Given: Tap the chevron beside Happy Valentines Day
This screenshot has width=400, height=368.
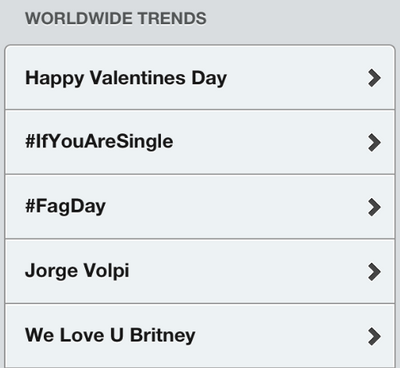Looking at the screenshot, I should pos(374,78).
